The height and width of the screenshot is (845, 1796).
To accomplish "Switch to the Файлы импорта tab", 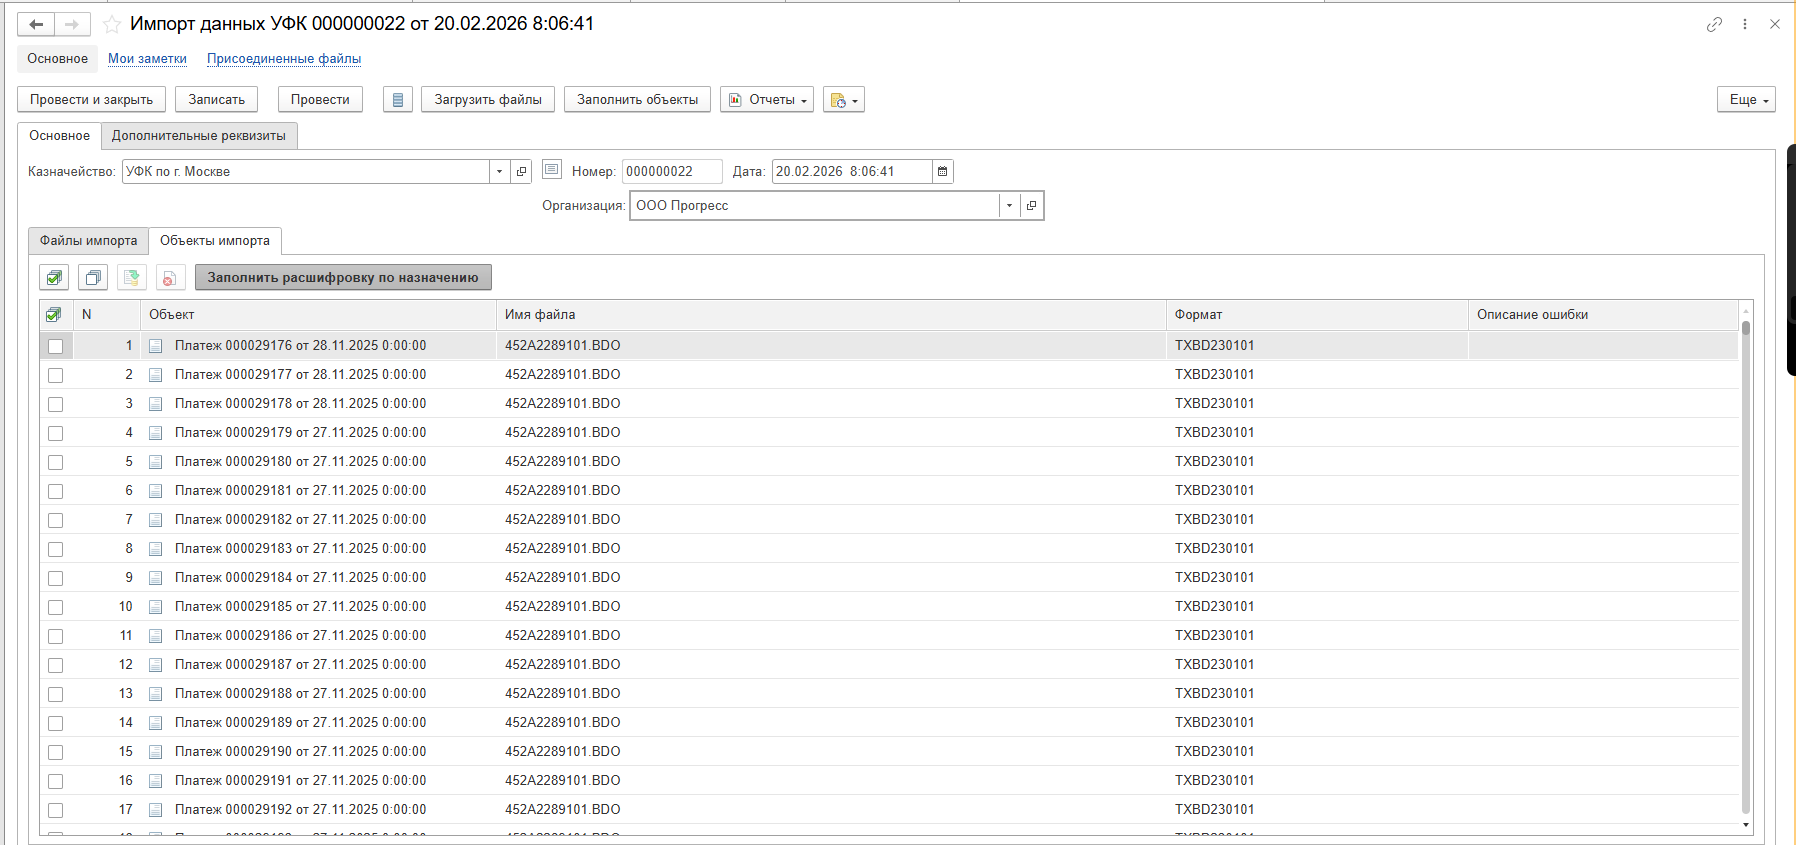I will pyautogui.click(x=88, y=241).
